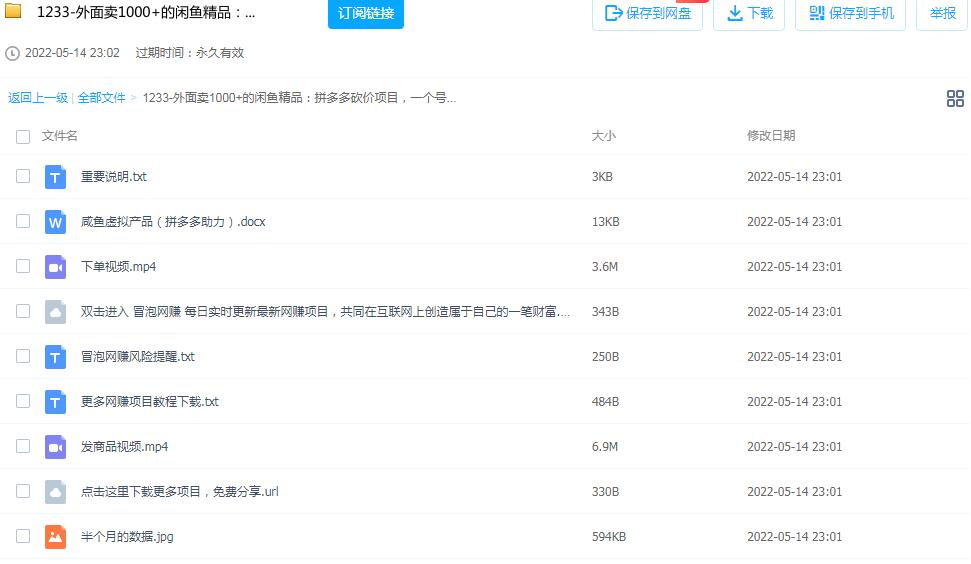The width and height of the screenshot is (971, 564).
Task: Open file 下单视频.mp4
Action: point(118,267)
